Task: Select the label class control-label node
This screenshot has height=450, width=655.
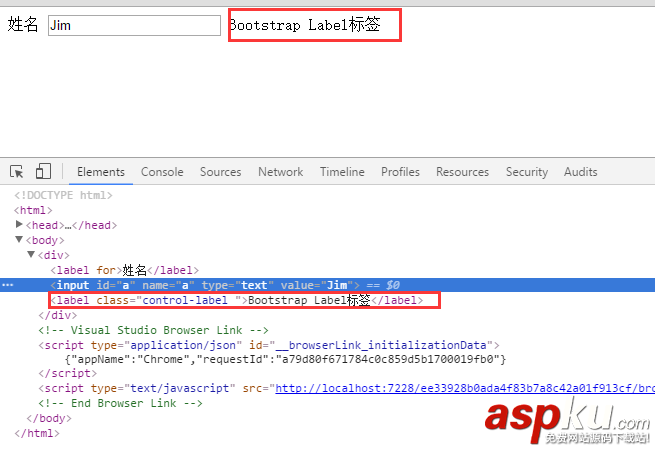Action: pyautogui.click(x=236, y=300)
